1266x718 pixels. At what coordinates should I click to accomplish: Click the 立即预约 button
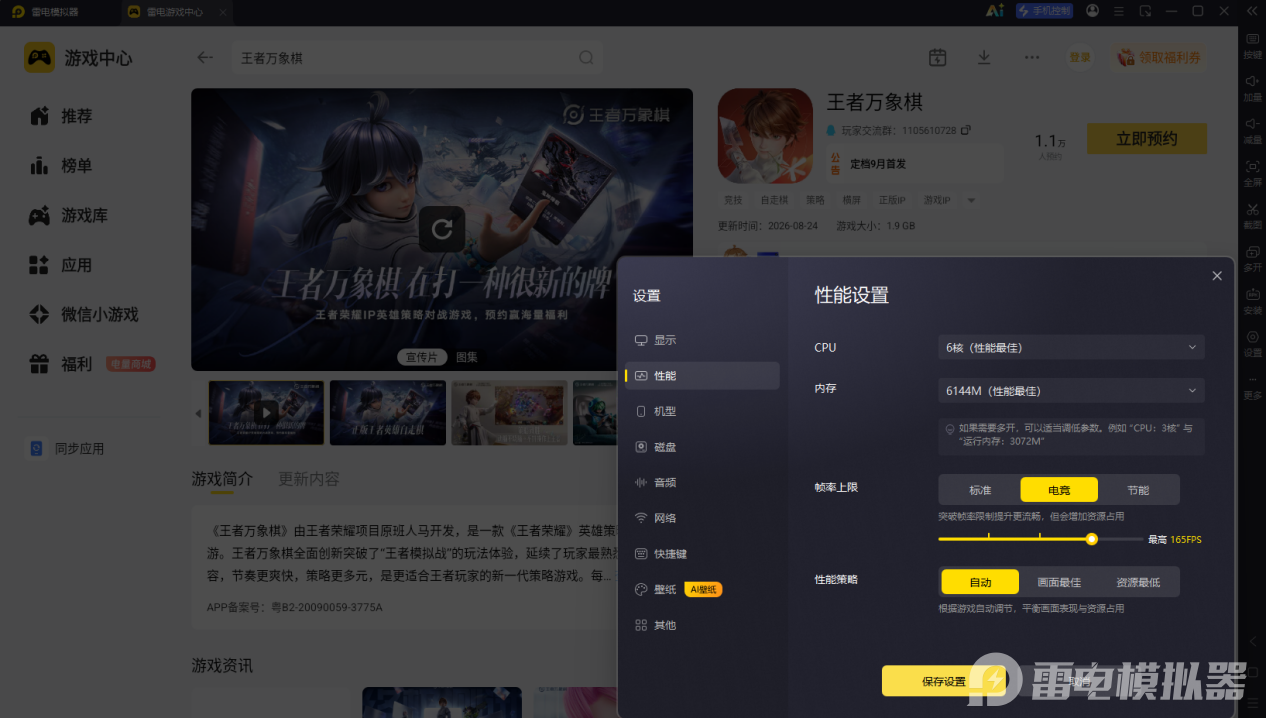point(1147,139)
